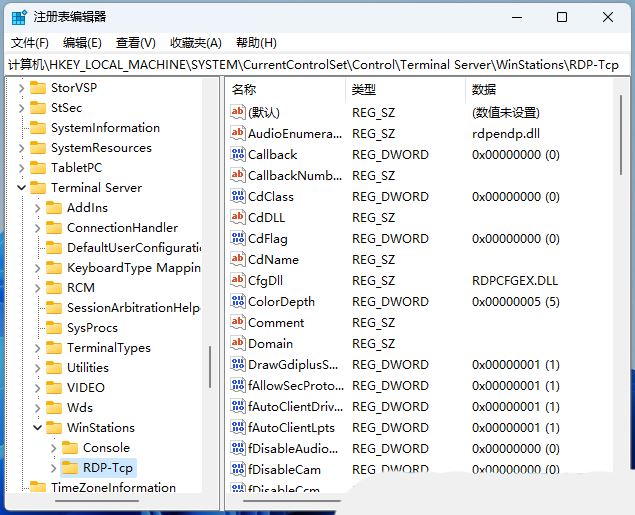Expand the AddIns subkey arrow
Viewport: 635px width, 515px height.
tap(38, 208)
